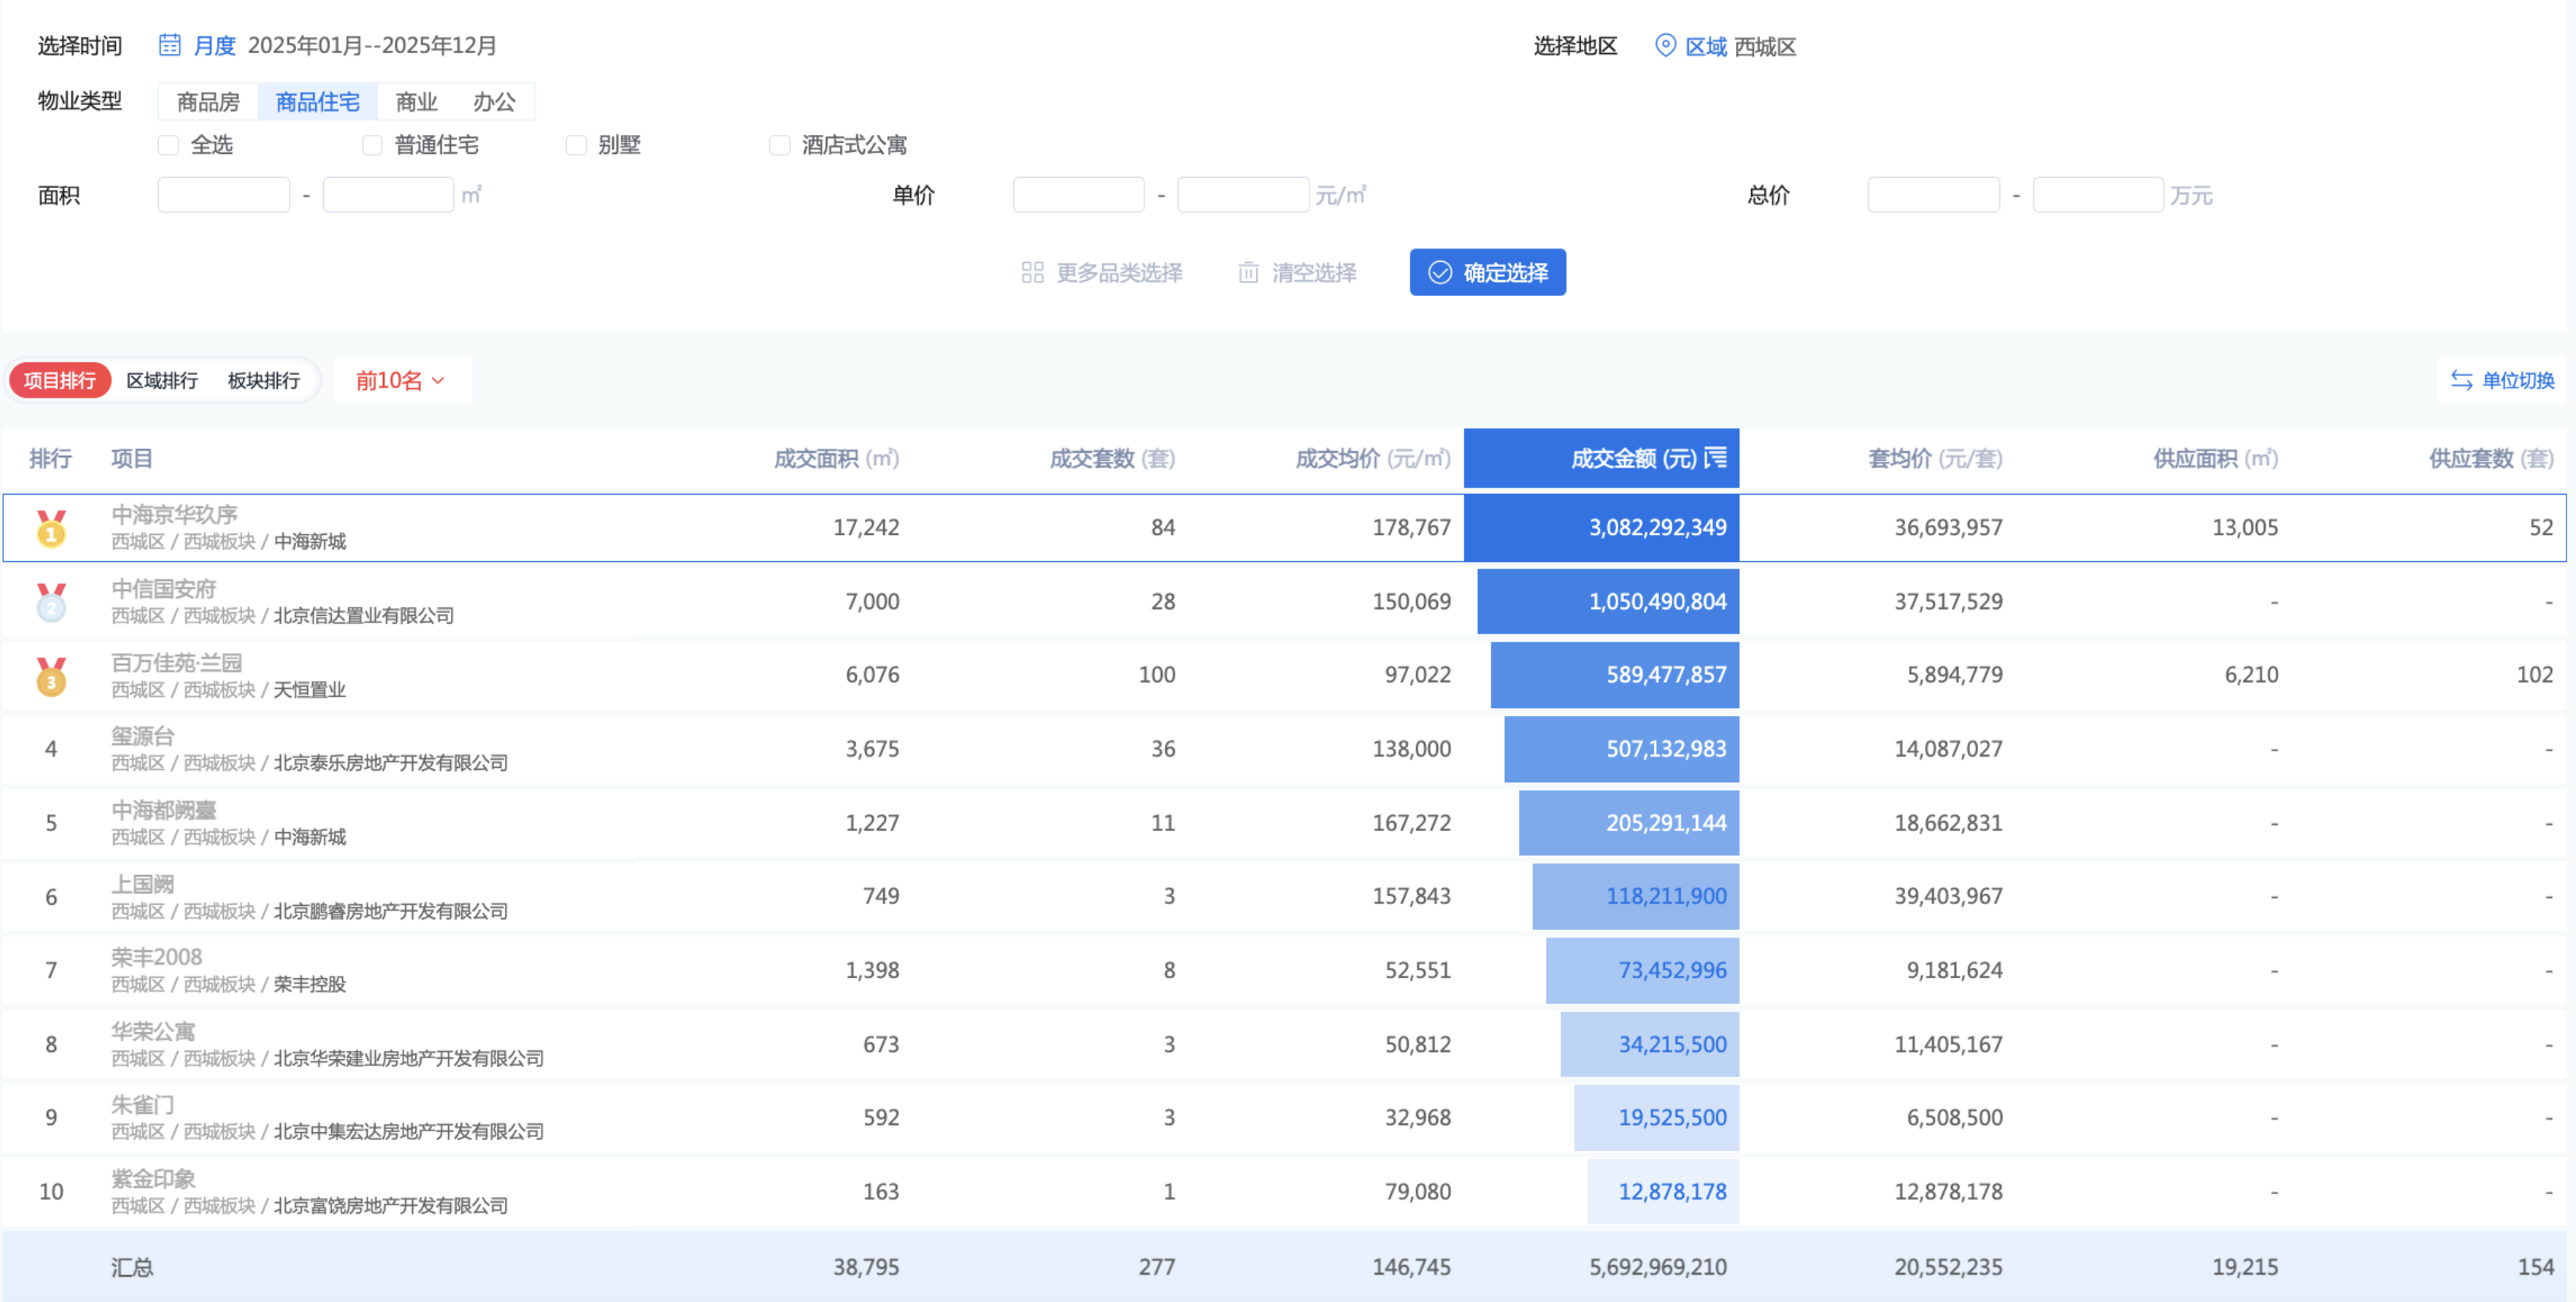Tick the 酒店式公寓 checkbox
This screenshot has width=2576, height=1302.
779,145
